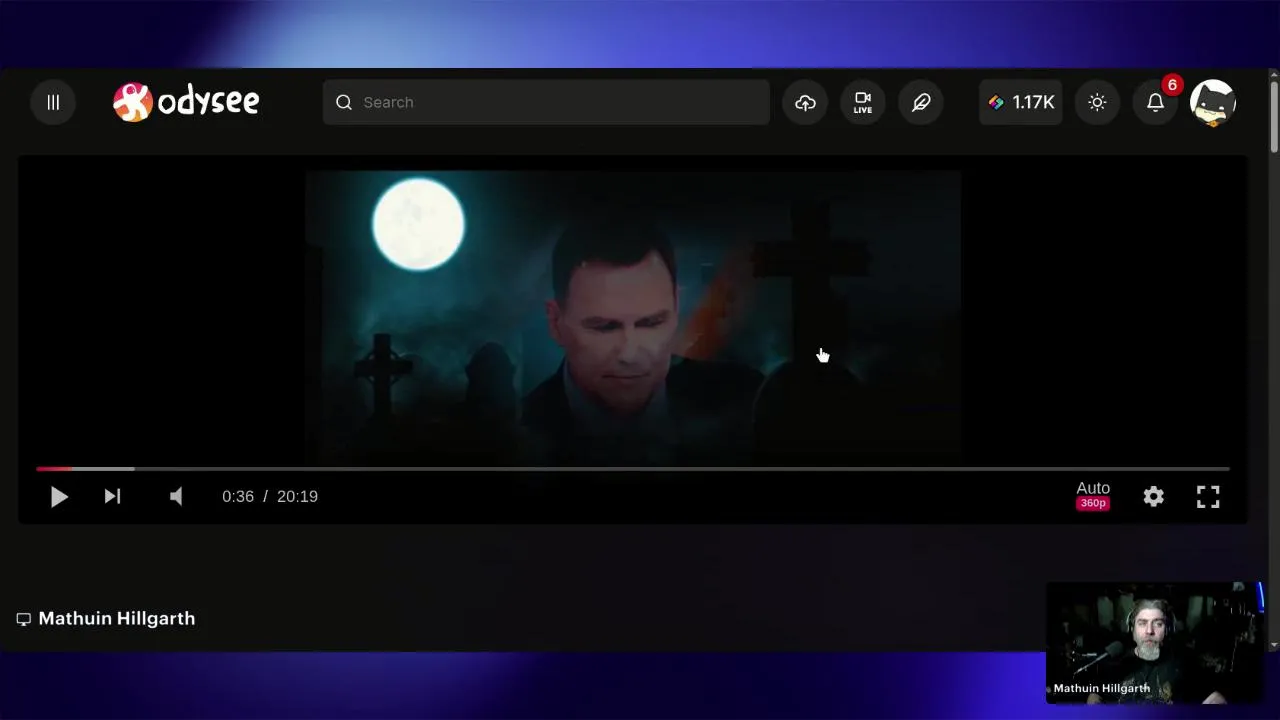1280x720 pixels.
Task: Open the sidebar hamburger menu
Action: pos(53,102)
